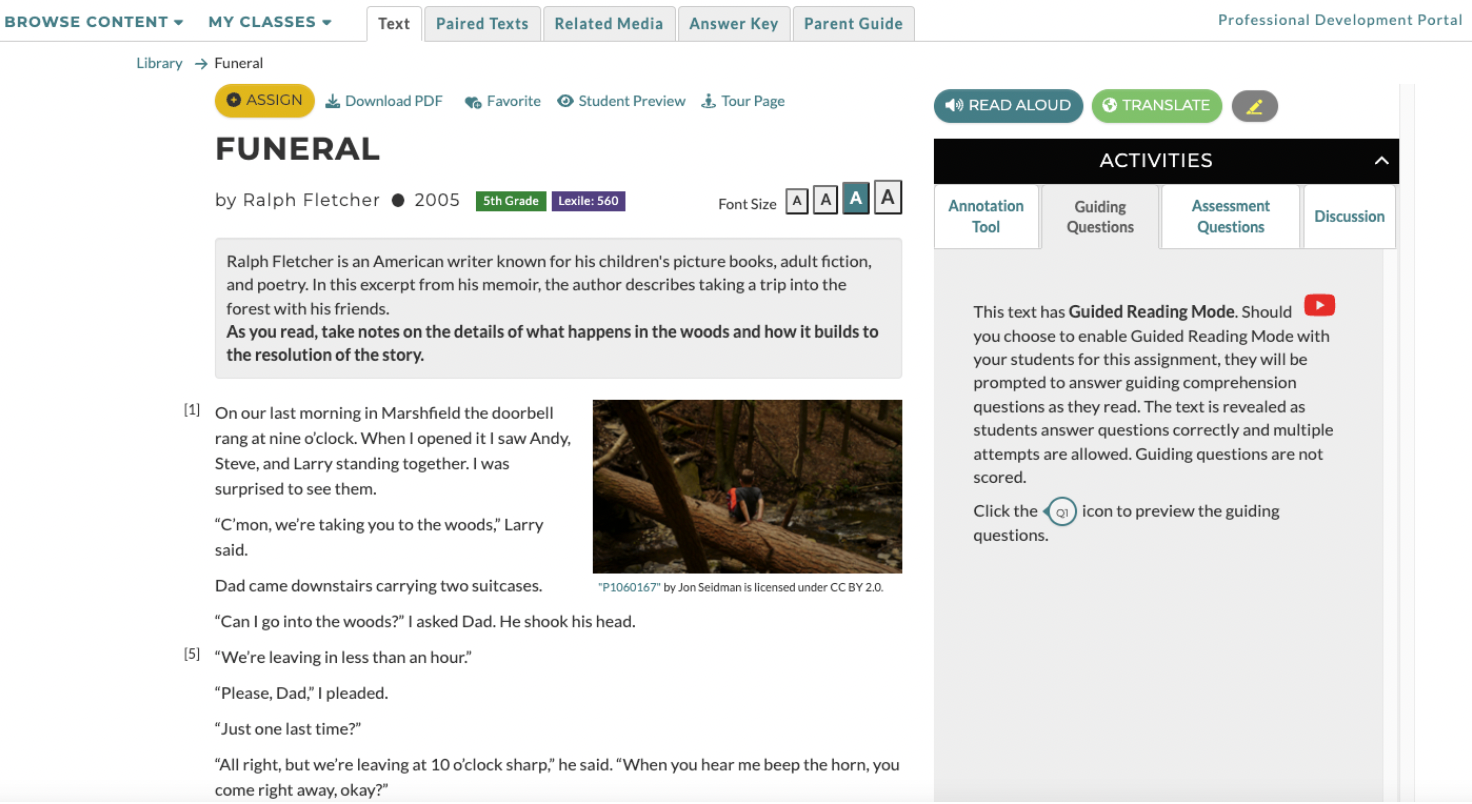
Task: Switch to the Annotation Tool tab
Action: coord(986,216)
